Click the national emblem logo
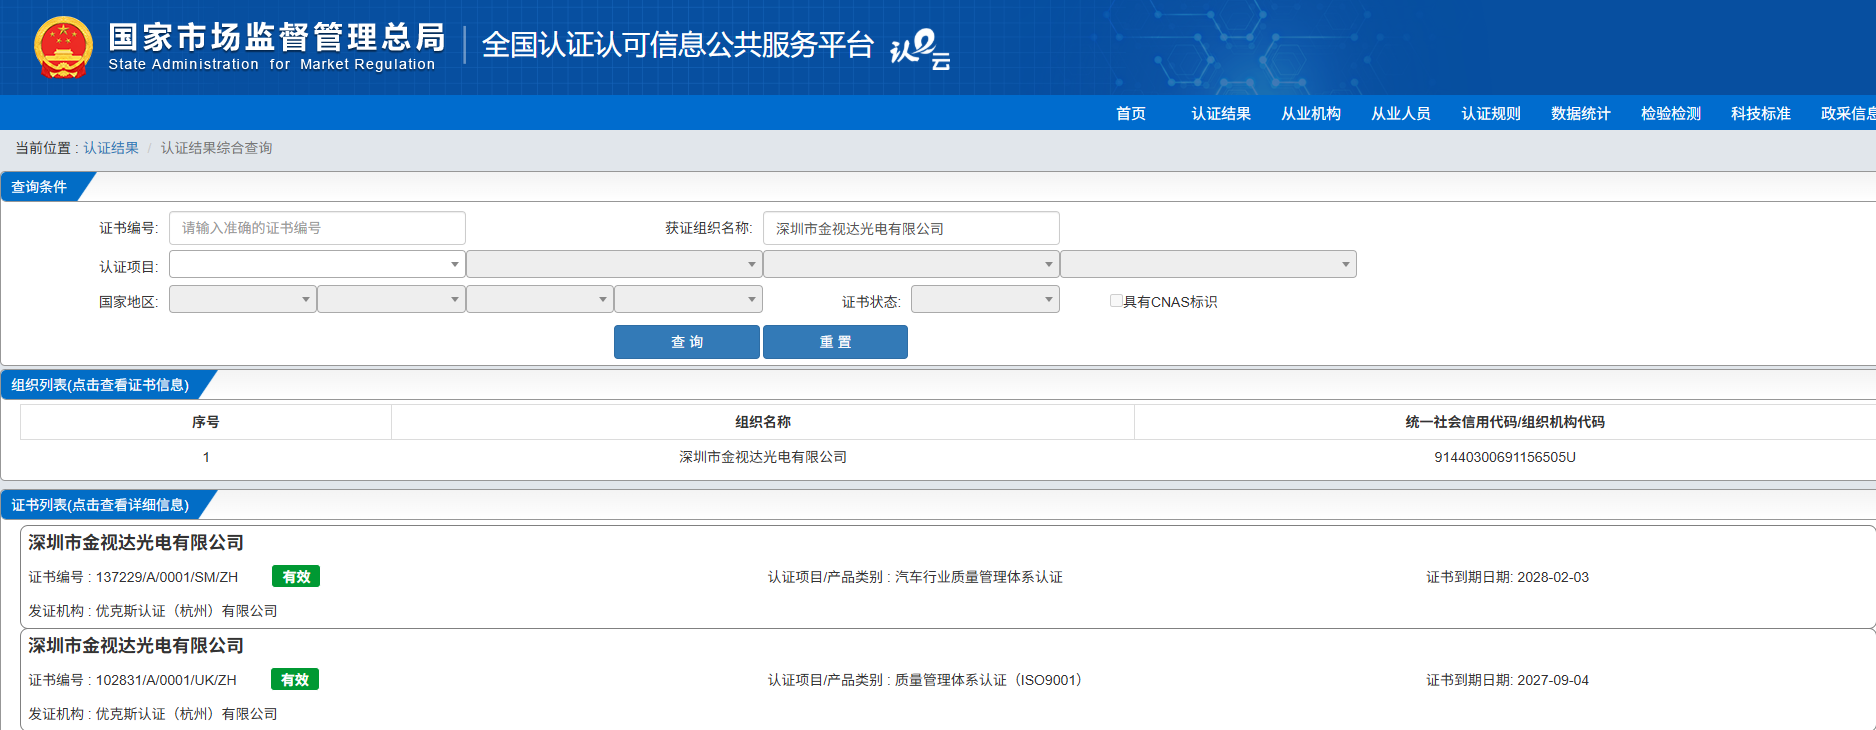The image size is (1876, 730). [x=63, y=47]
